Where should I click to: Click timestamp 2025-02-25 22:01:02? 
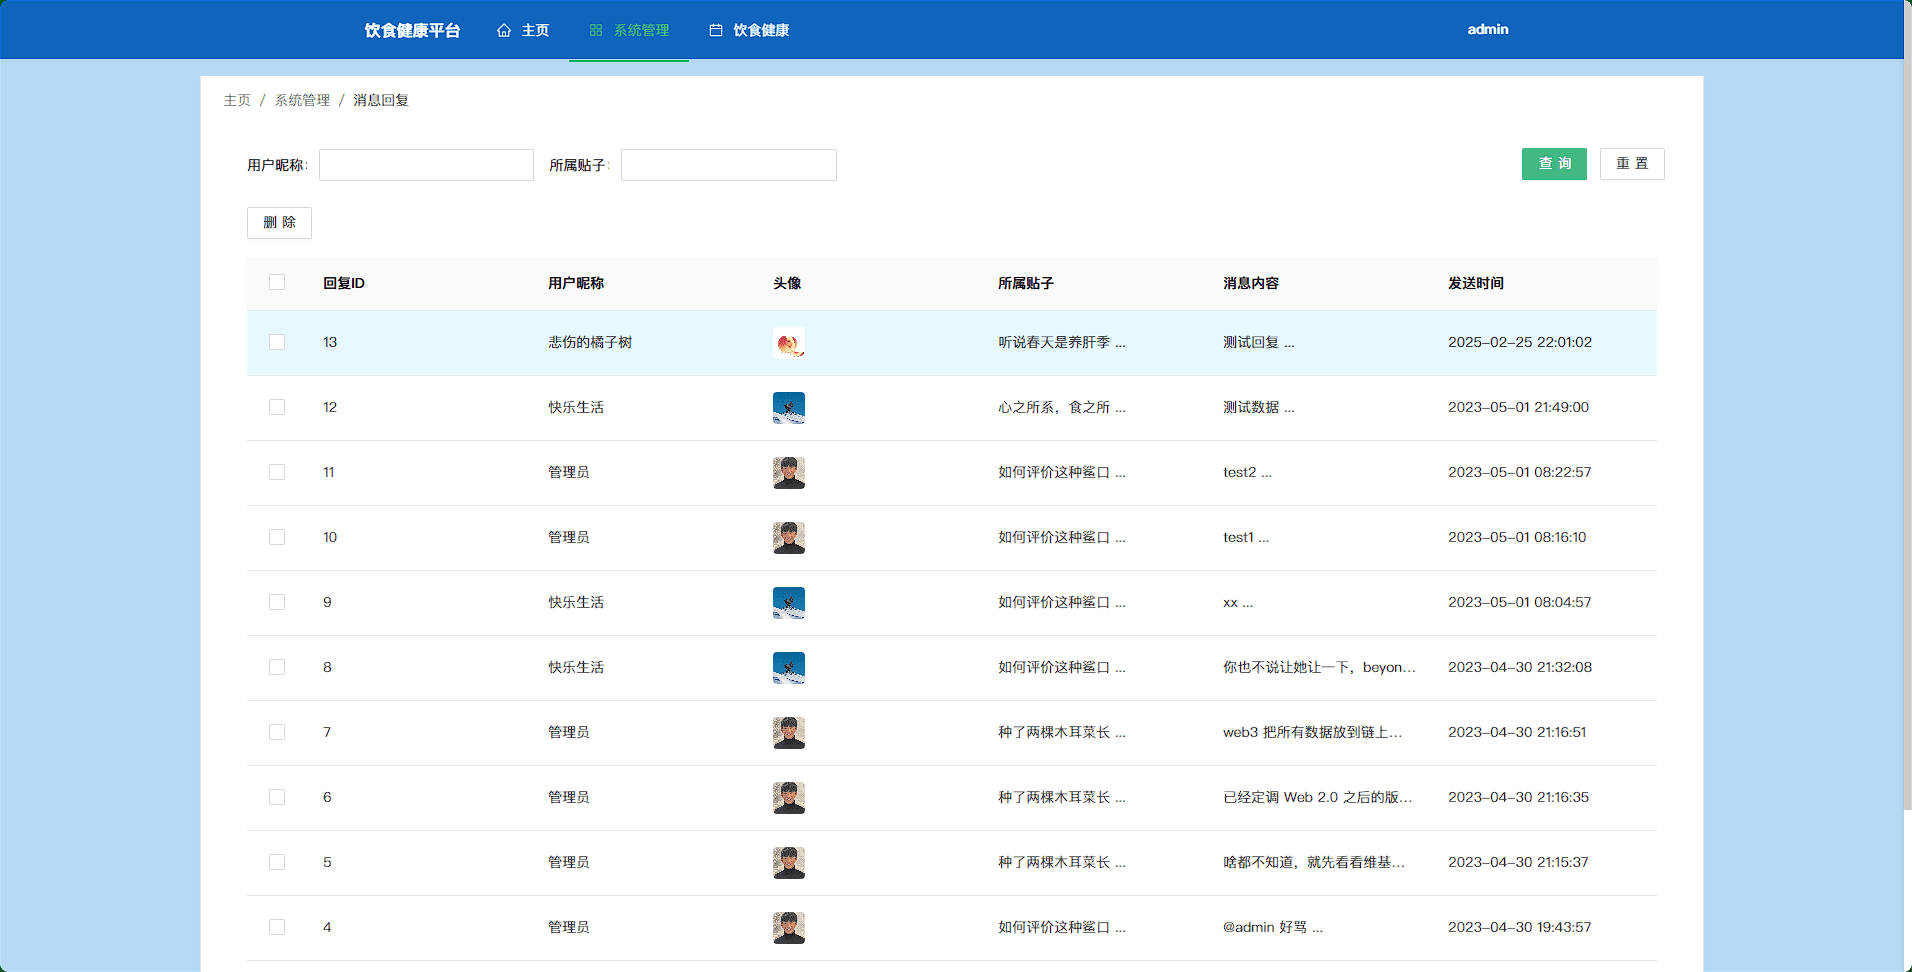coord(1520,342)
